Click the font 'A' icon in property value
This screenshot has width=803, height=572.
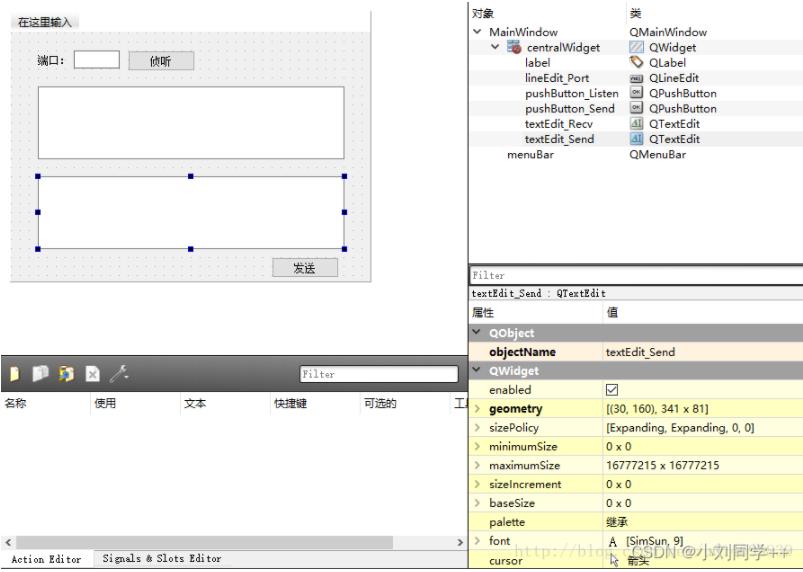(x=612, y=541)
